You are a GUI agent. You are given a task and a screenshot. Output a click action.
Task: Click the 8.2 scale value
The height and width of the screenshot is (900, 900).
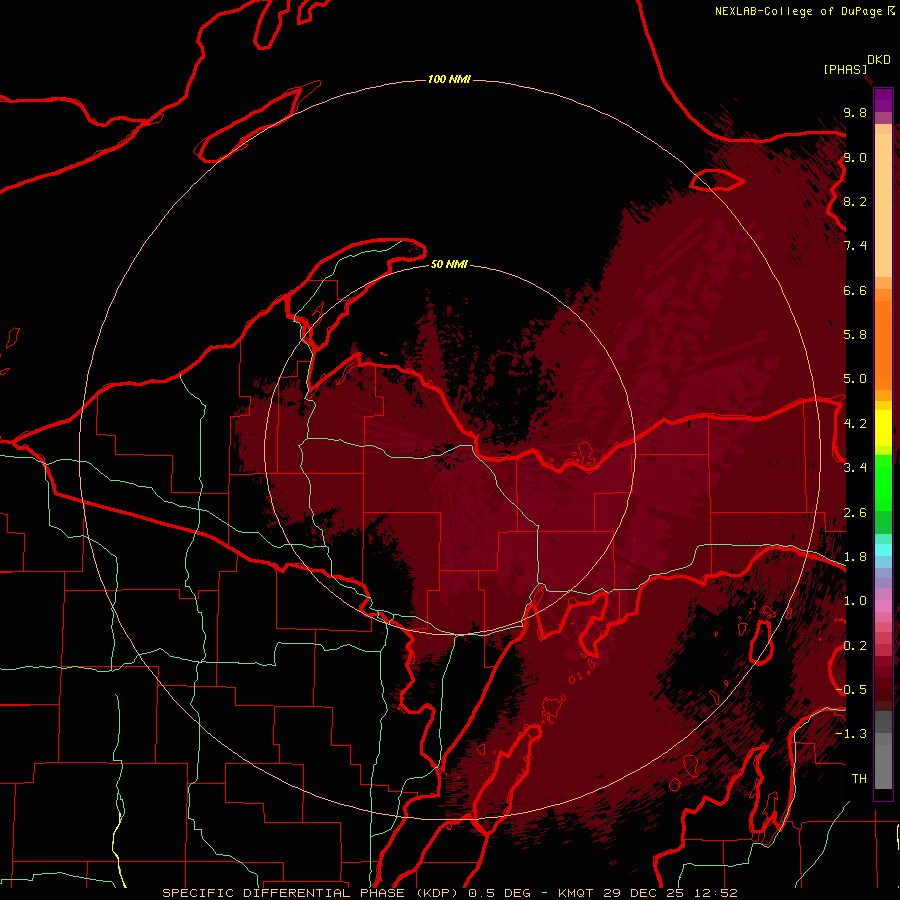coord(855,201)
